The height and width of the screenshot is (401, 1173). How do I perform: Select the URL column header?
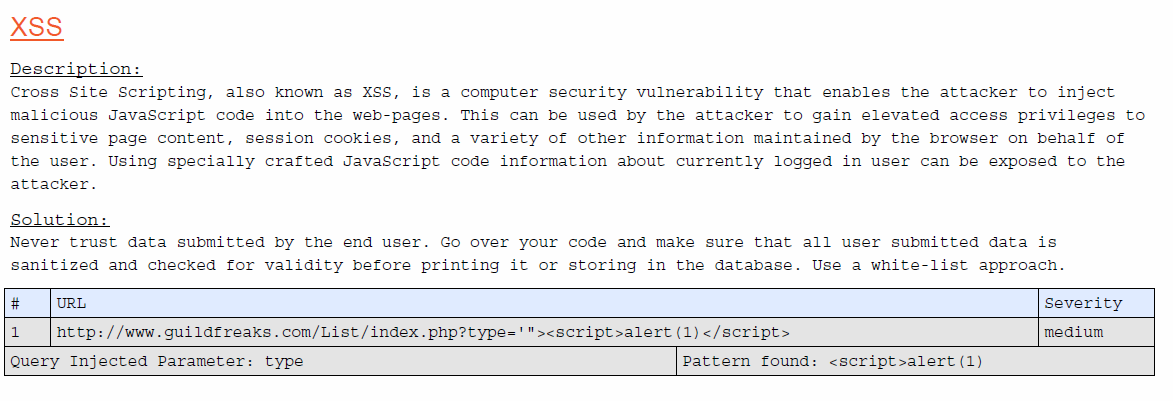pos(545,303)
